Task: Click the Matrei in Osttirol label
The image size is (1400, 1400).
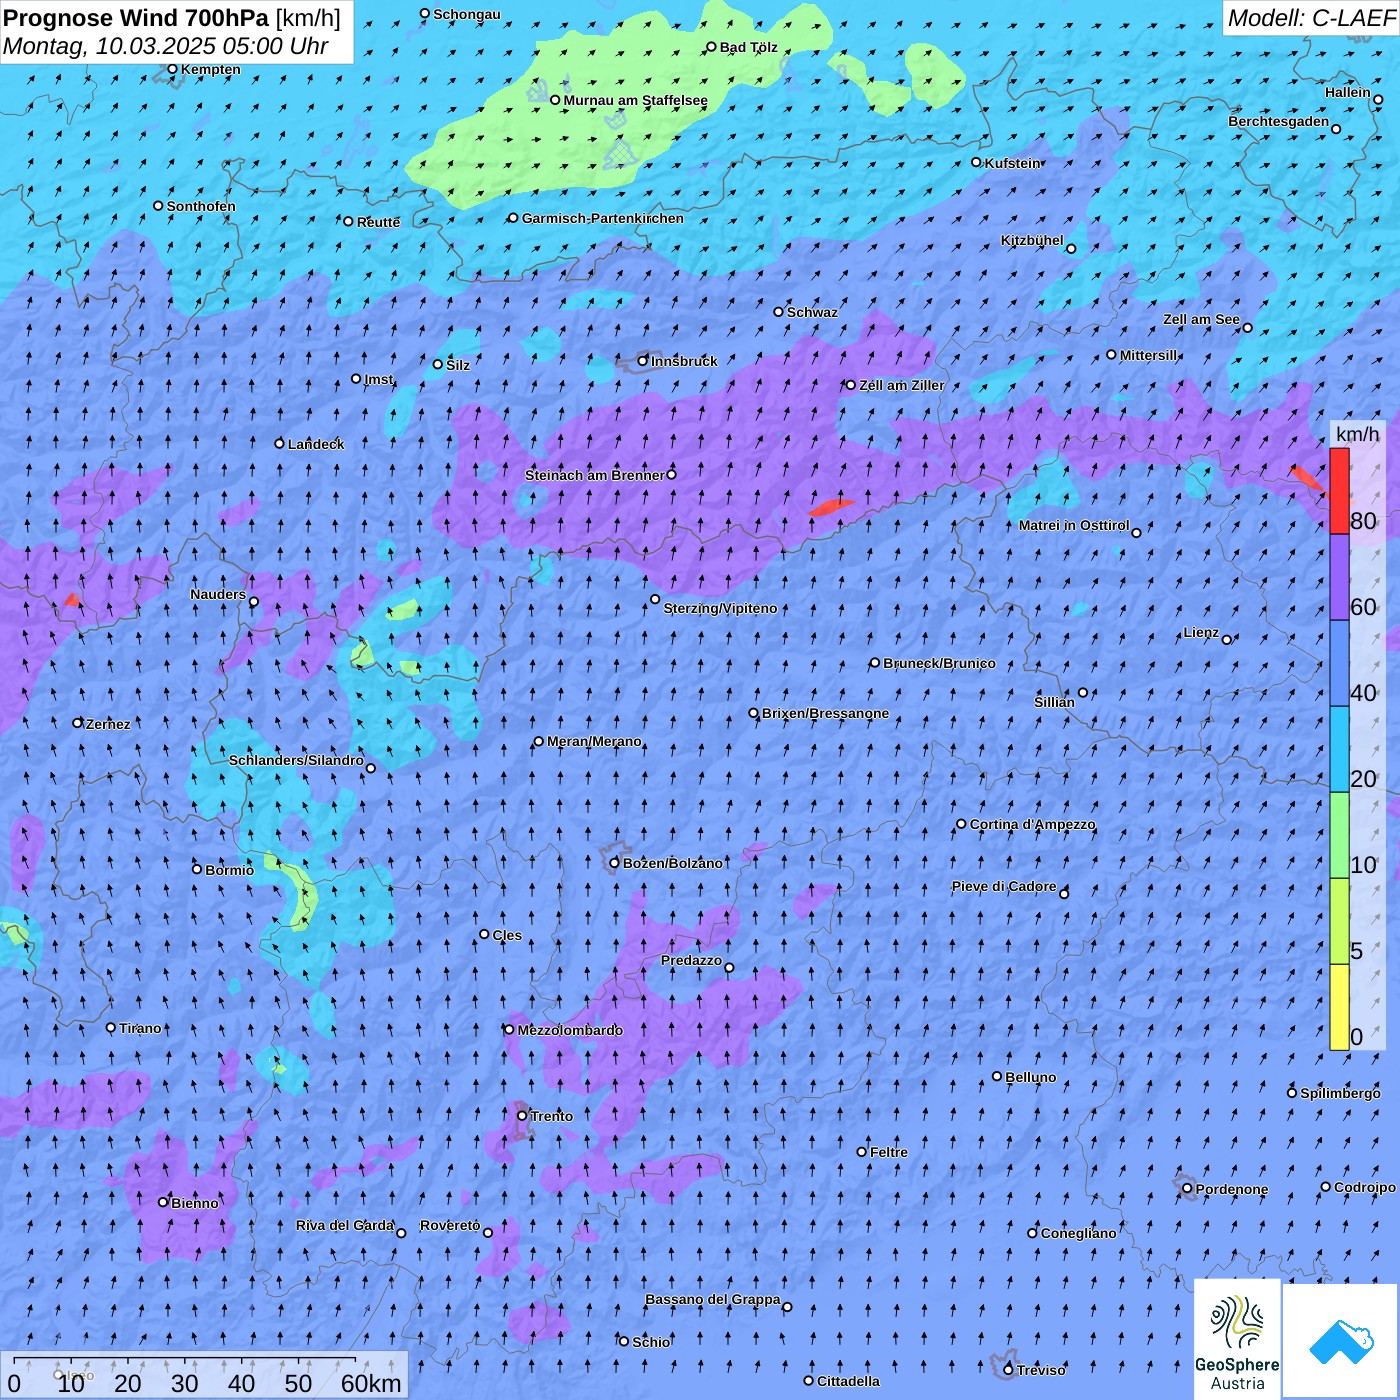Action: [x=1074, y=525]
